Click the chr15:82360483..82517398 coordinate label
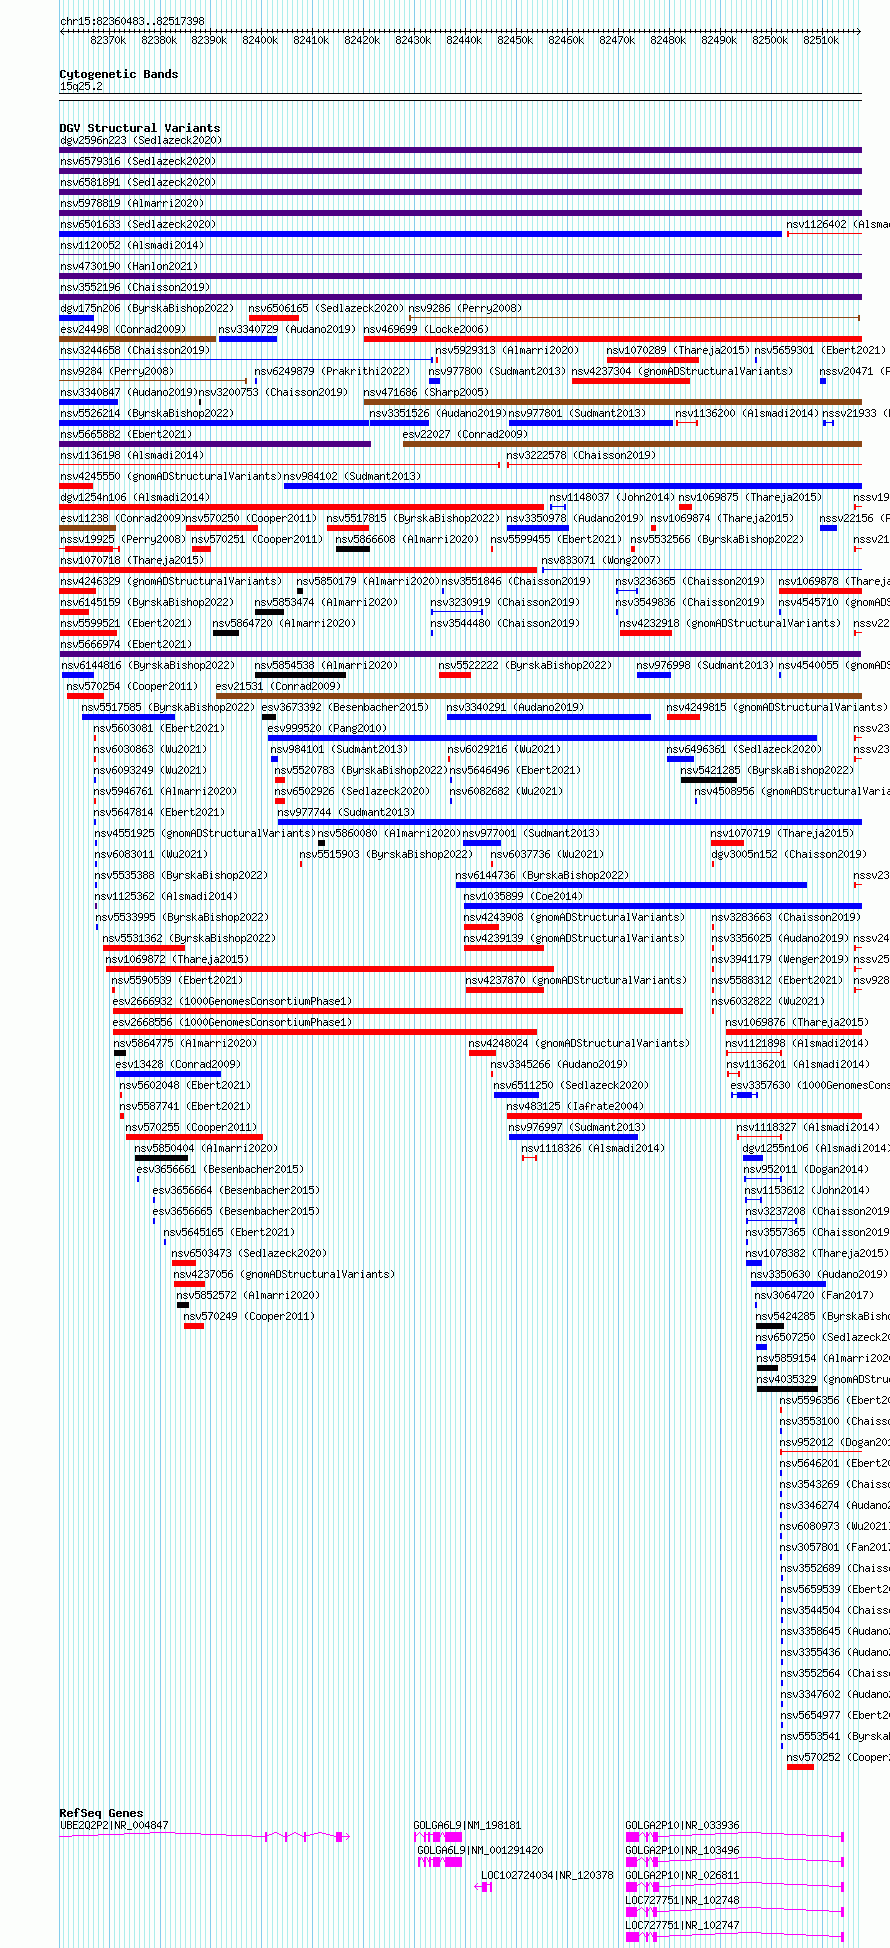 click(x=132, y=21)
